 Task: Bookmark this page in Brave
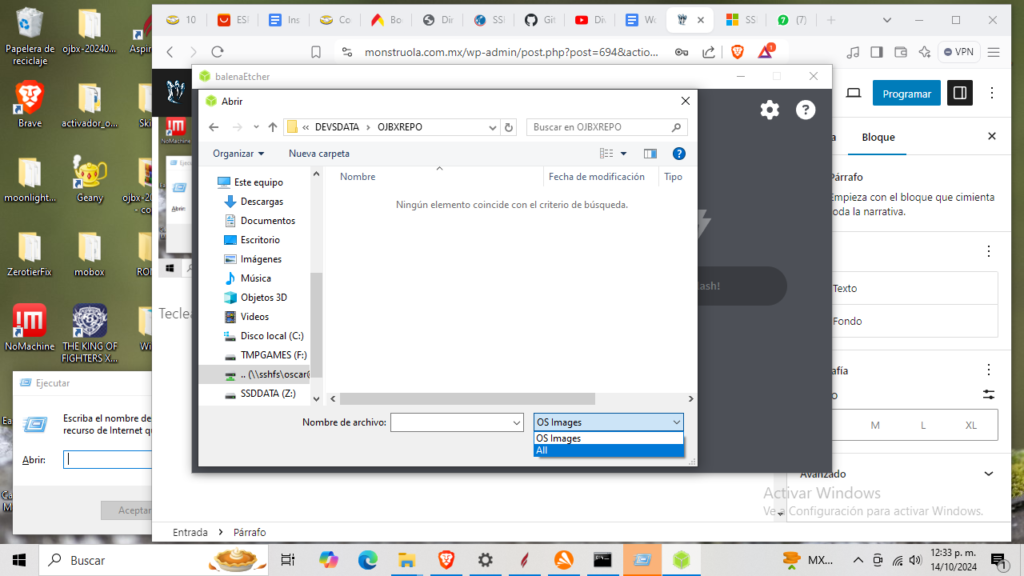click(316, 52)
